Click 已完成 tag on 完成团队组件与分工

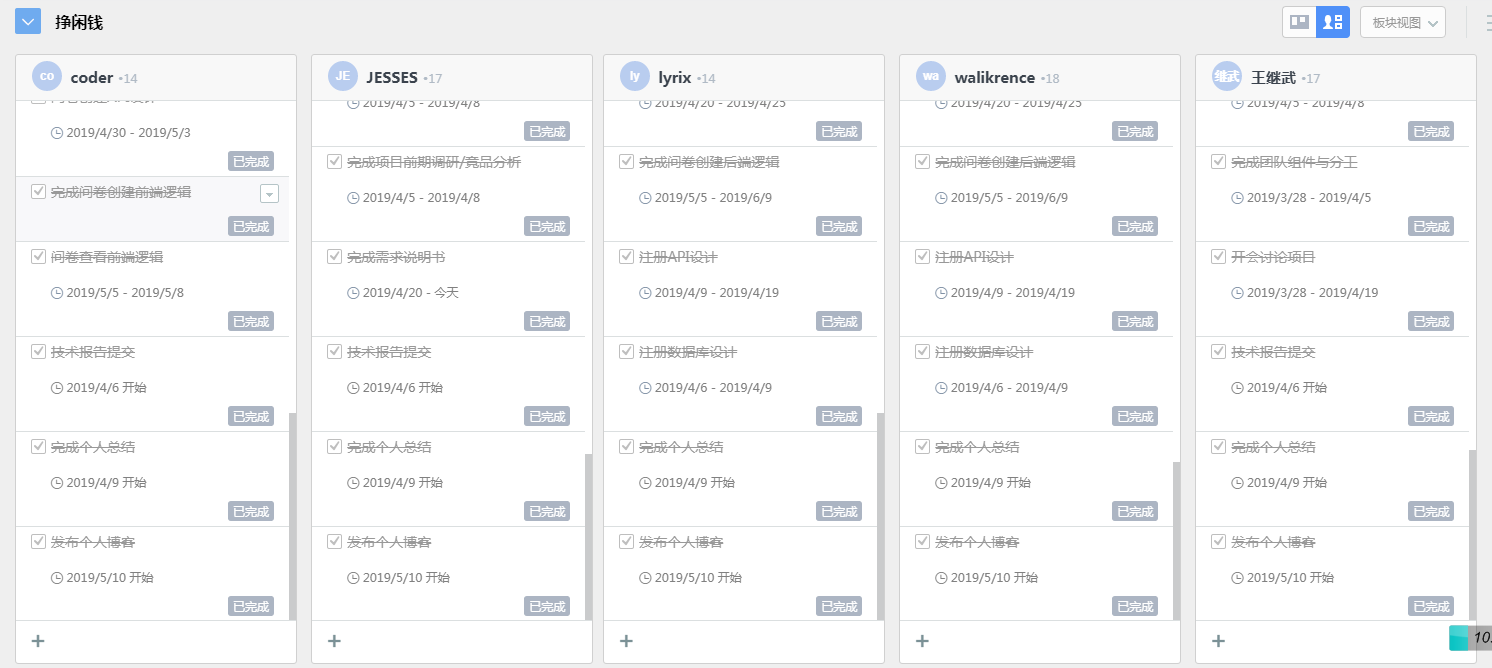[1431, 227]
